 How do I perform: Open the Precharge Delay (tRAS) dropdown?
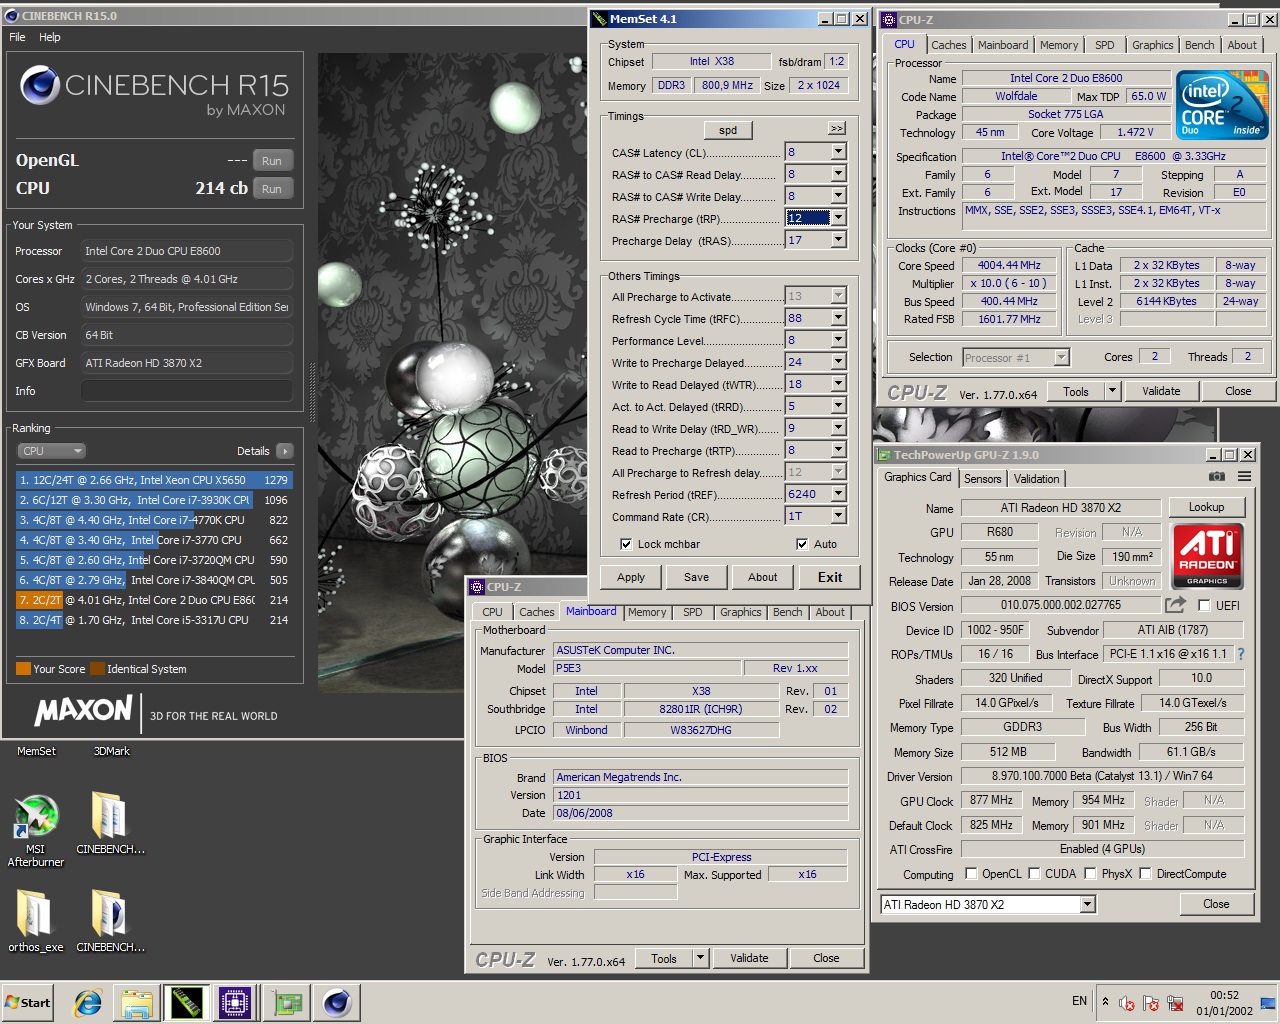(838, 239)
